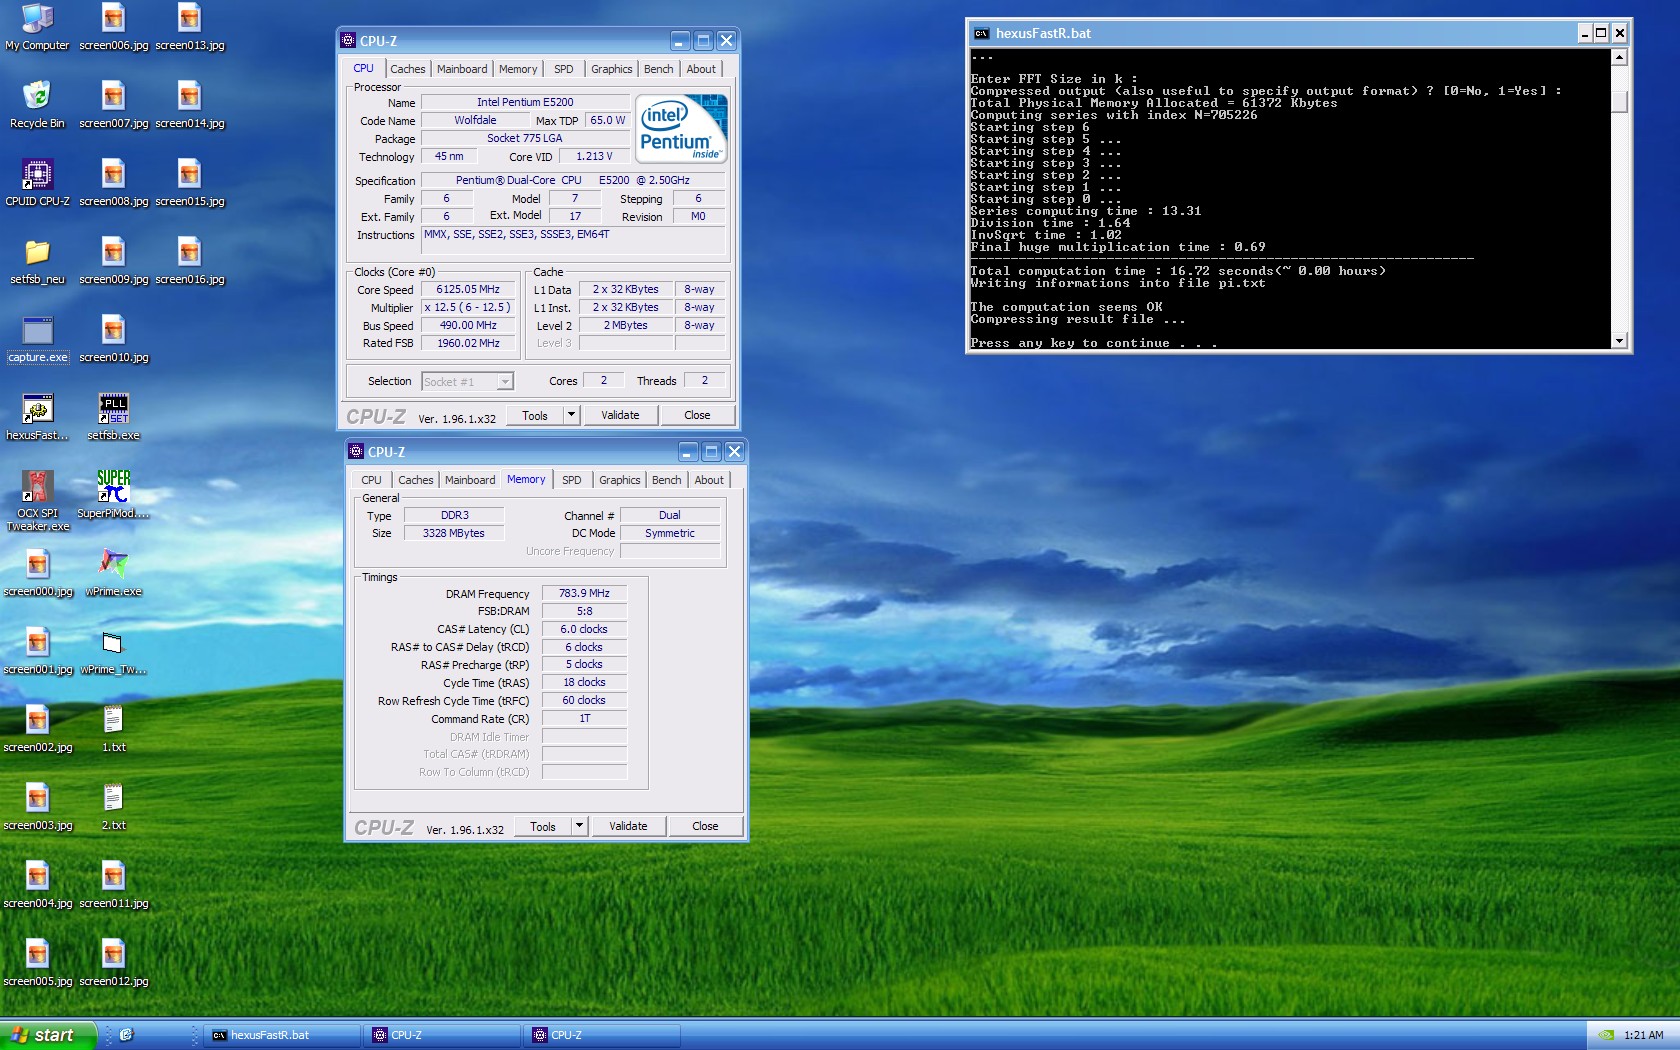Expand Tools dropdown arrow in lower CPU-Z
The height and width of the screenshot is (1050, 1680).
(x=579, y=826)
